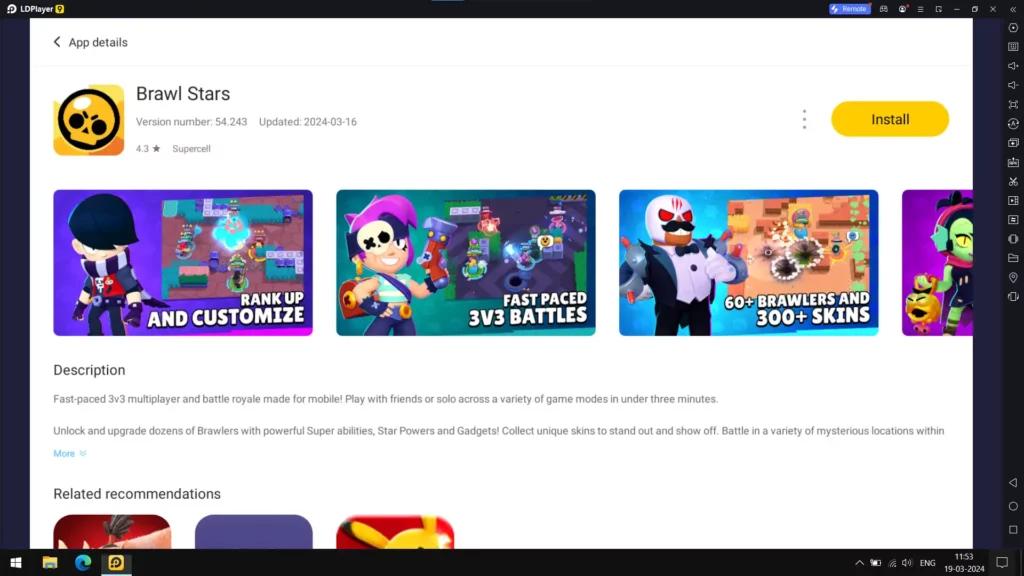Click the circular arrow 'A' icon in the sidebar
This screenshot has height=576, width=1024.
pos(1013,123)
